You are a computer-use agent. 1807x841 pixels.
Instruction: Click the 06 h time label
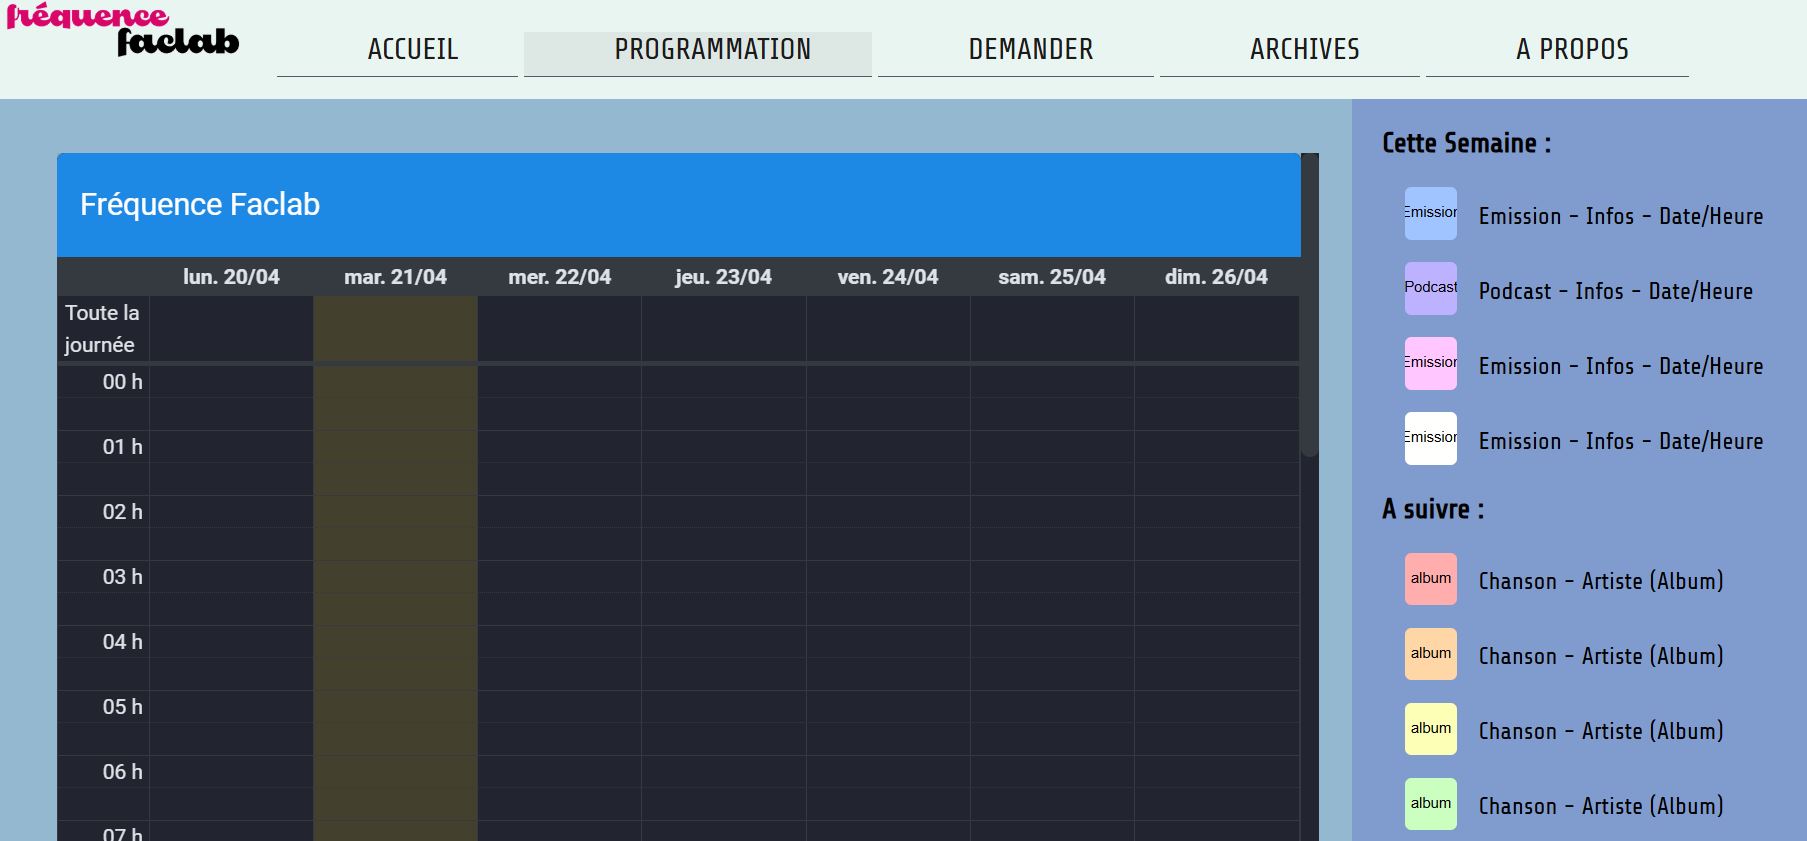[123, 771]
